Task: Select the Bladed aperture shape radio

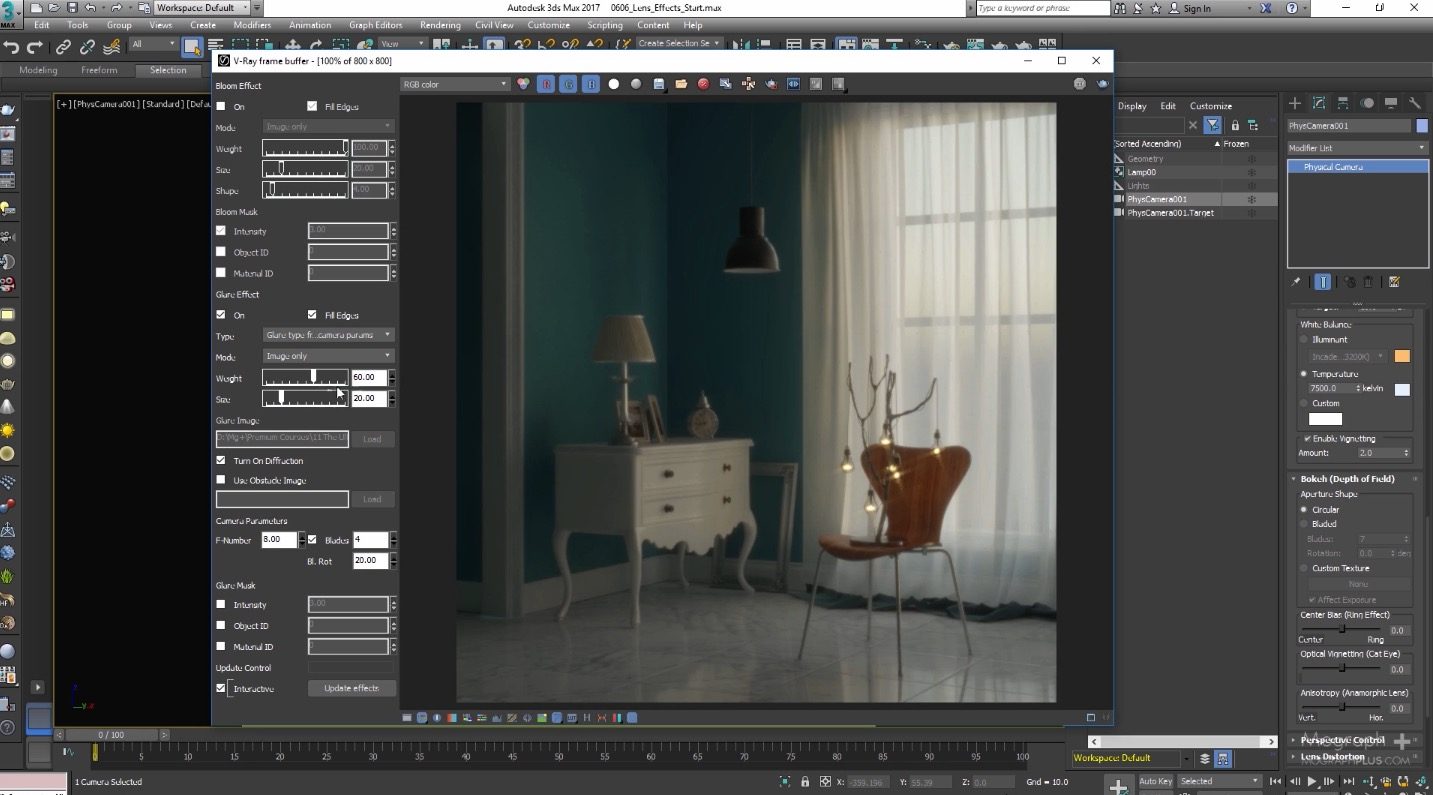Action: point(1304,524)
